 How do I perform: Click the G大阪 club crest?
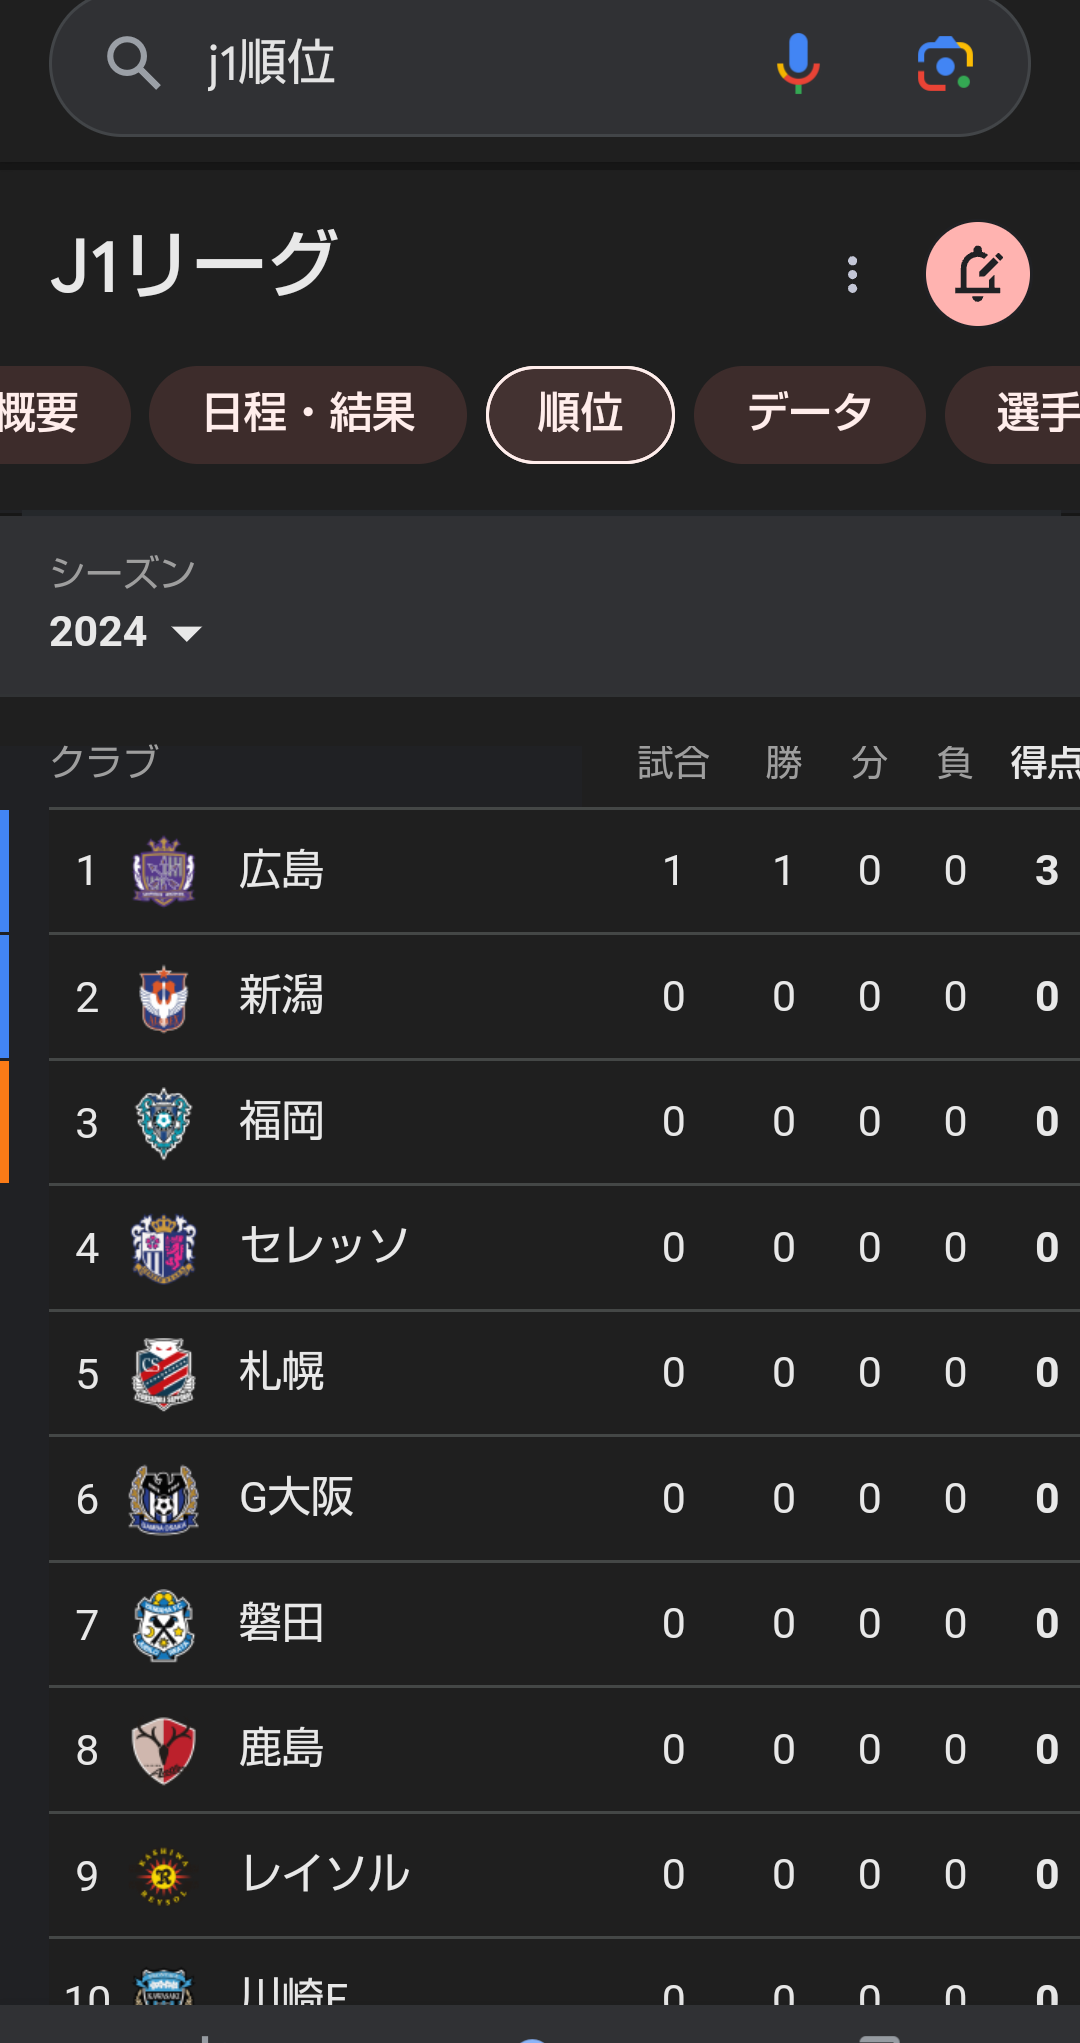coord(164,1499)
